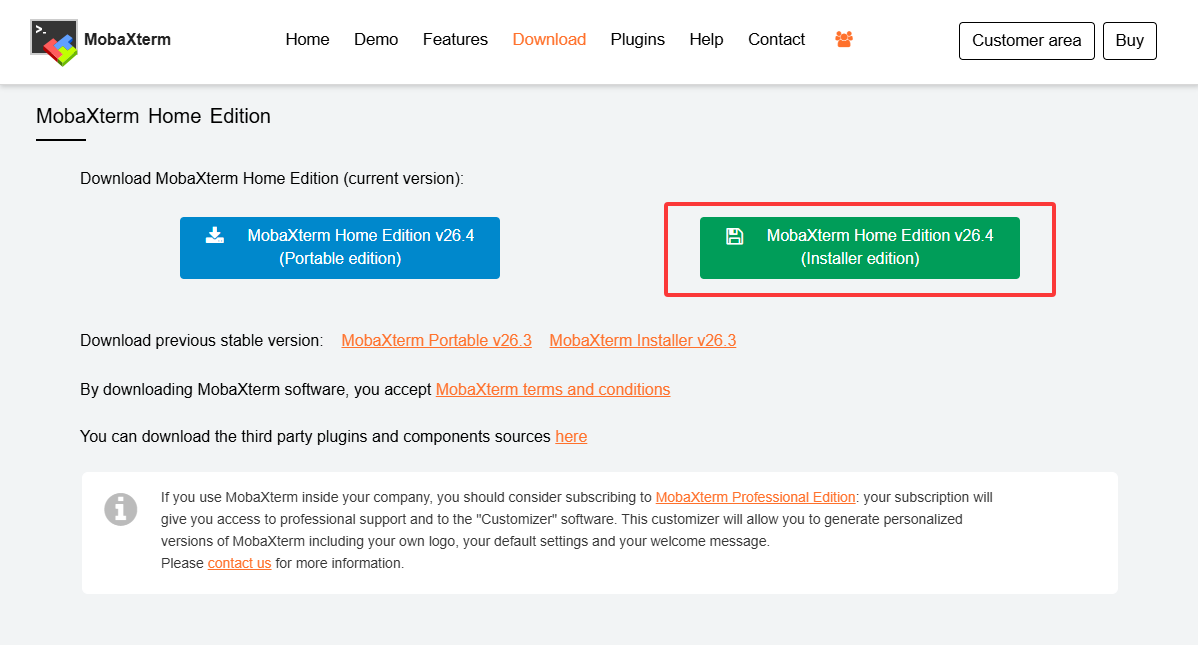Viewport: 1198px width, 645px height.
Task: Go to the Demo page
Action: click(376, 40)
